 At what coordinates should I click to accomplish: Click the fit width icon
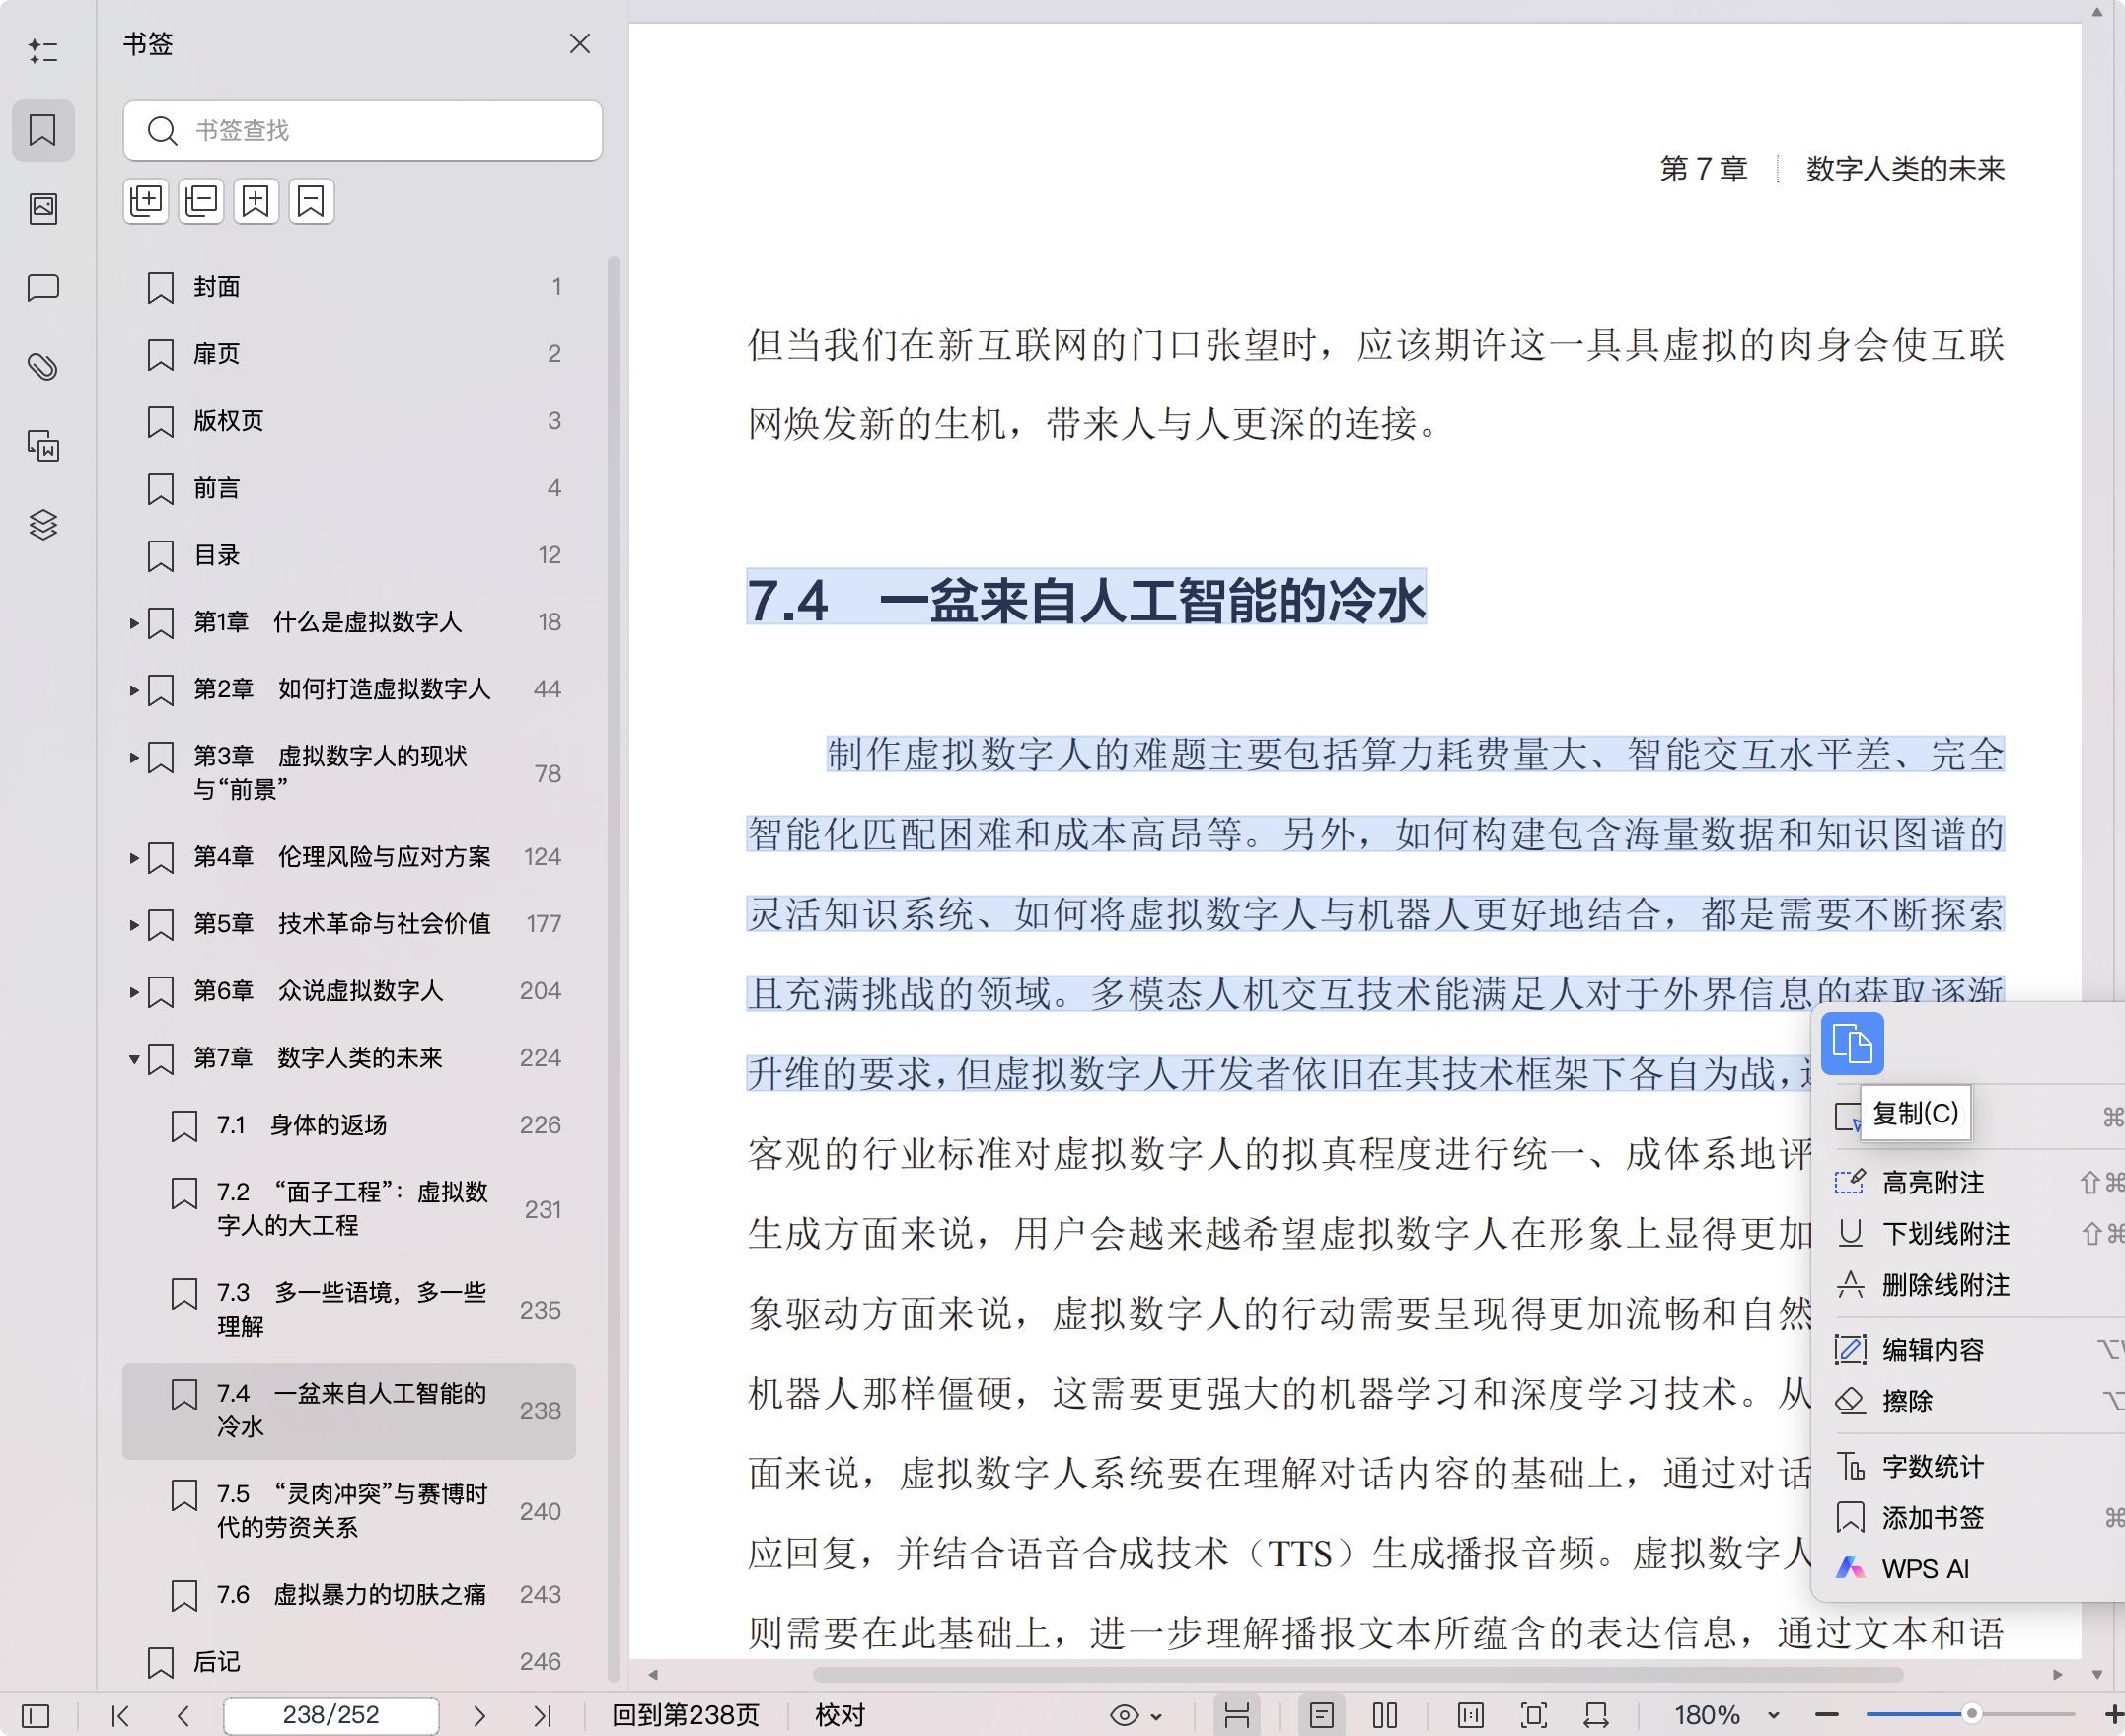pos(1597,1716)
